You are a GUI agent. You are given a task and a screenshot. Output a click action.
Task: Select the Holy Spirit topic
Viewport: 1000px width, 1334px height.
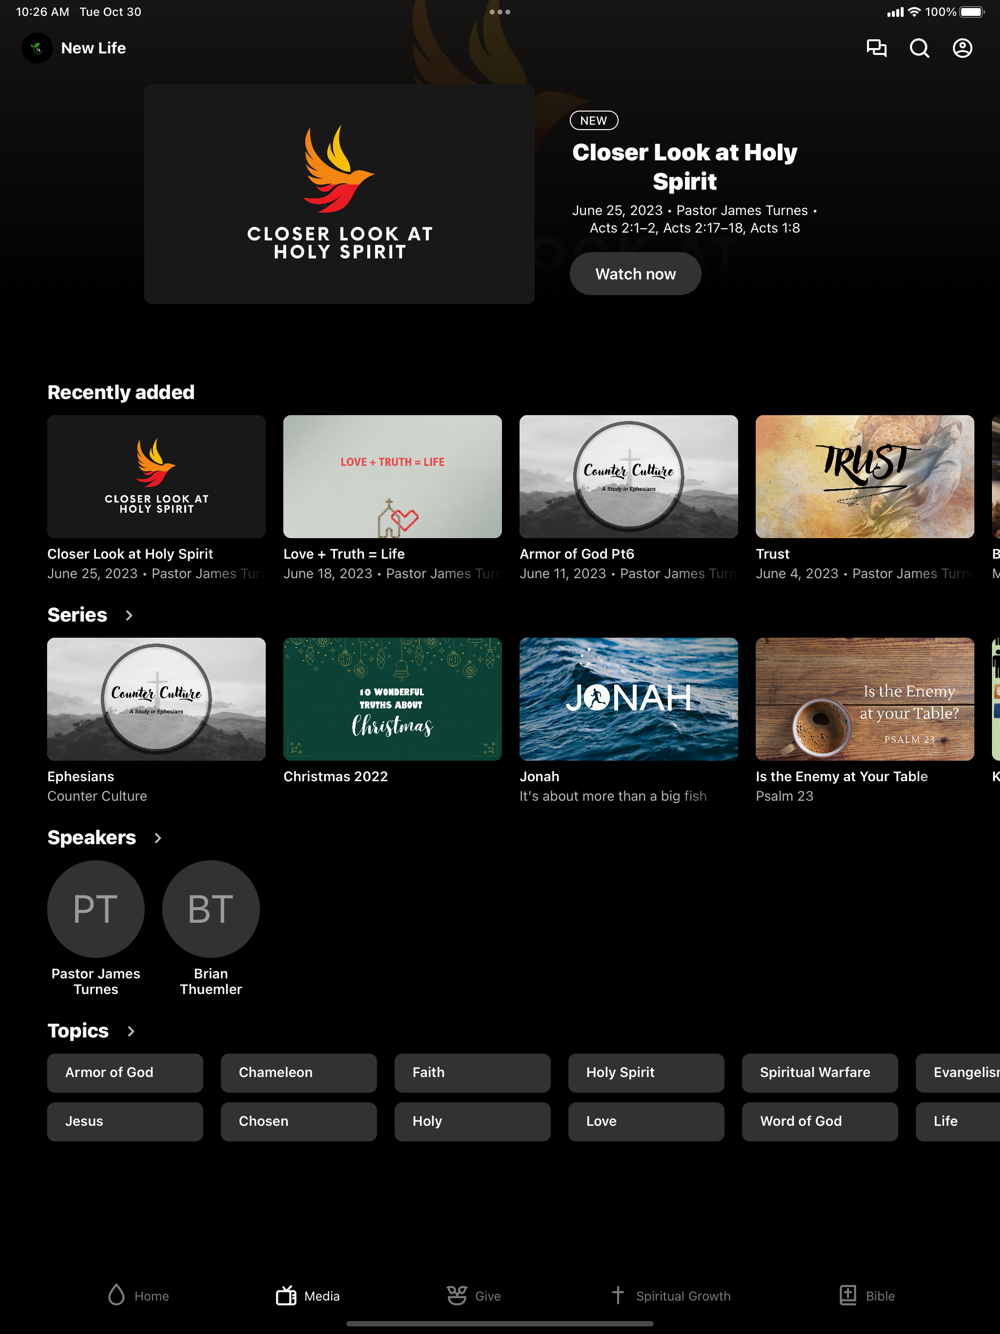tap(646, 1072)
